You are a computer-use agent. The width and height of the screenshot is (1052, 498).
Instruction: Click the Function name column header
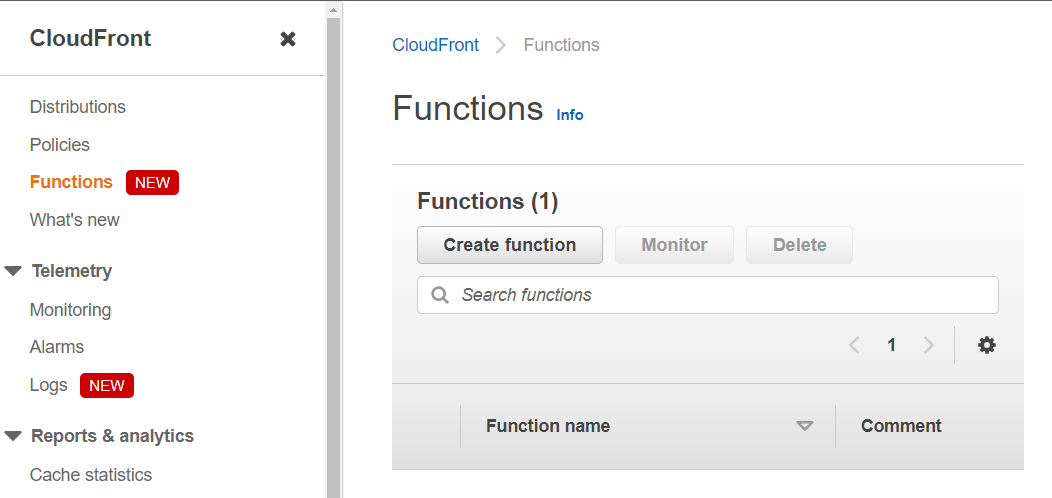pos(547,426)
